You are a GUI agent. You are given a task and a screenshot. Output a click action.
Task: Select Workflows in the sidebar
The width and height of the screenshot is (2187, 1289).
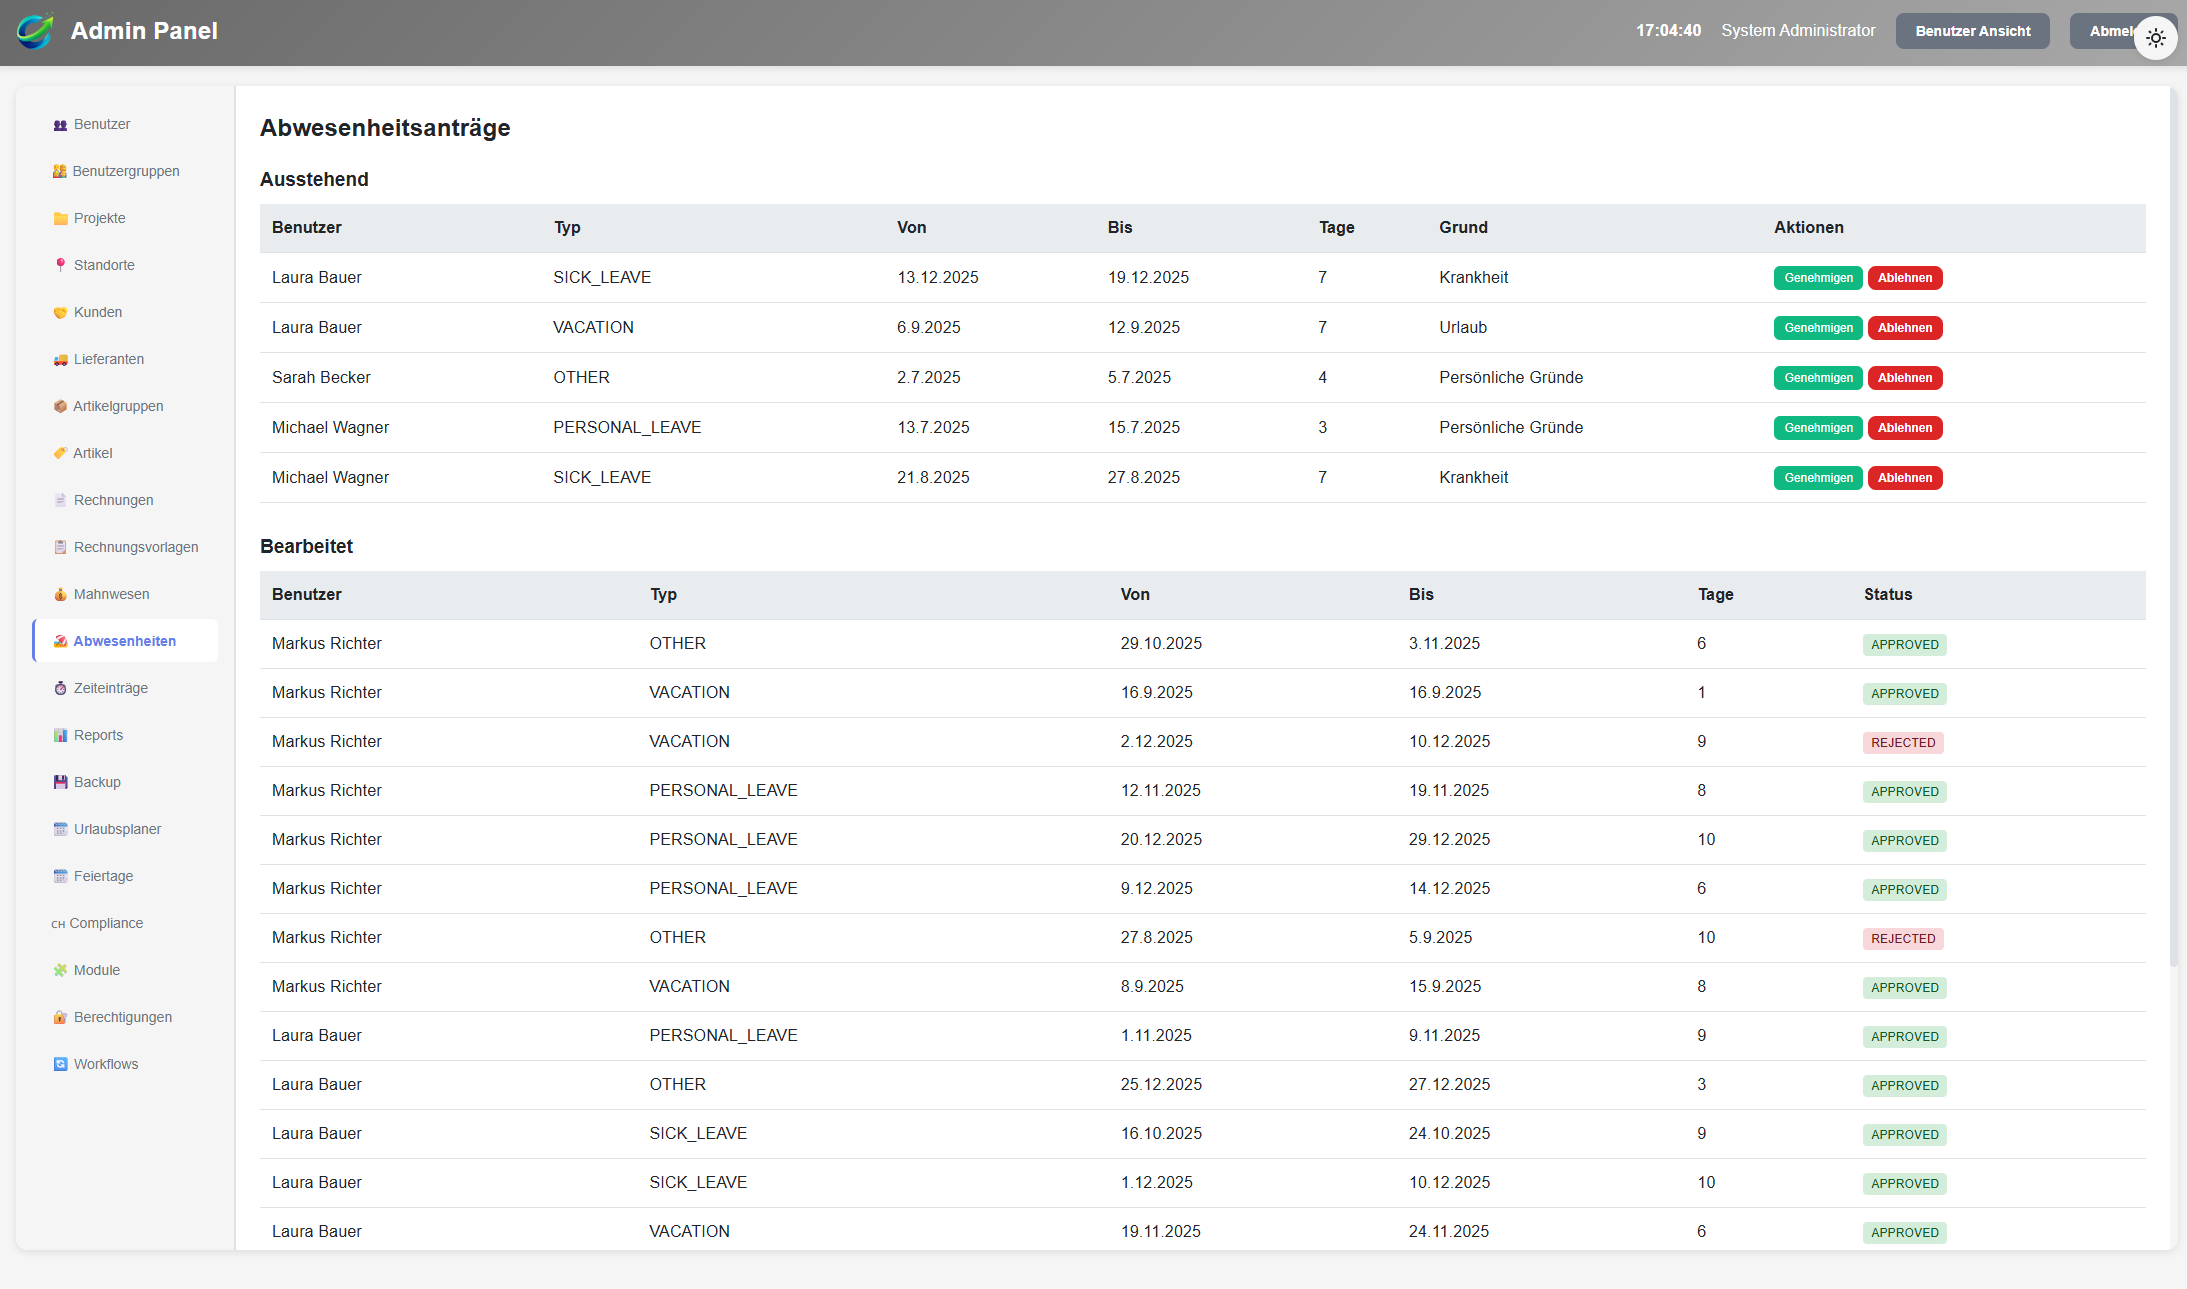coord(106,1064)
